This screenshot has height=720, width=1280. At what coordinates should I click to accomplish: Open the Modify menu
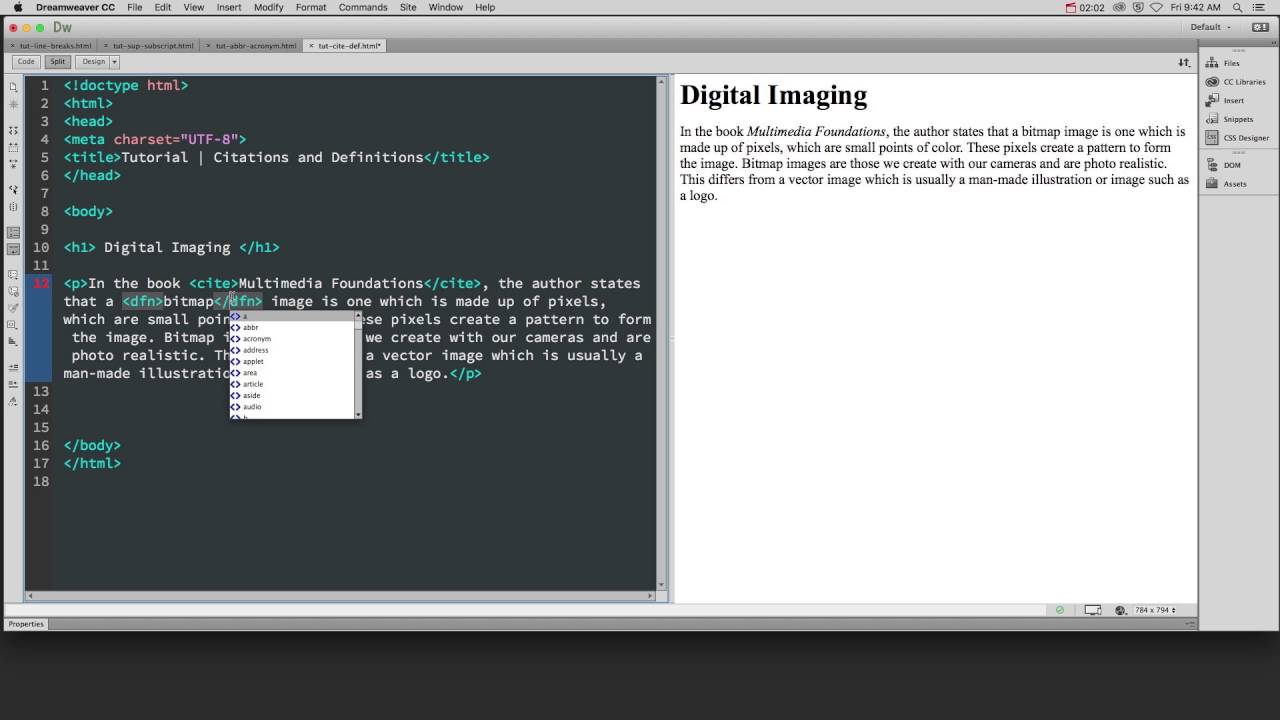268,7
